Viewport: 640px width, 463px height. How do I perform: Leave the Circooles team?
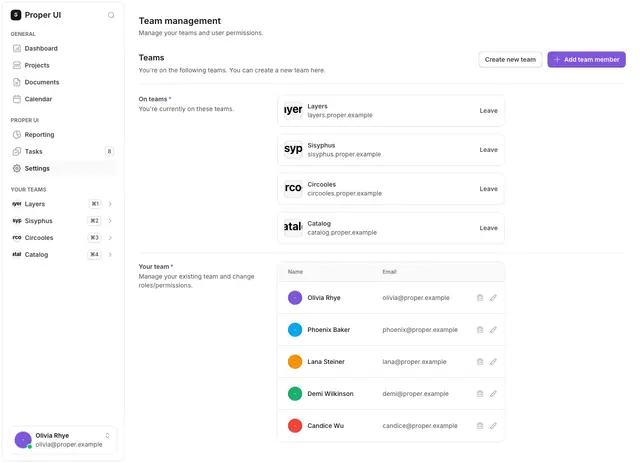point(489,189)
